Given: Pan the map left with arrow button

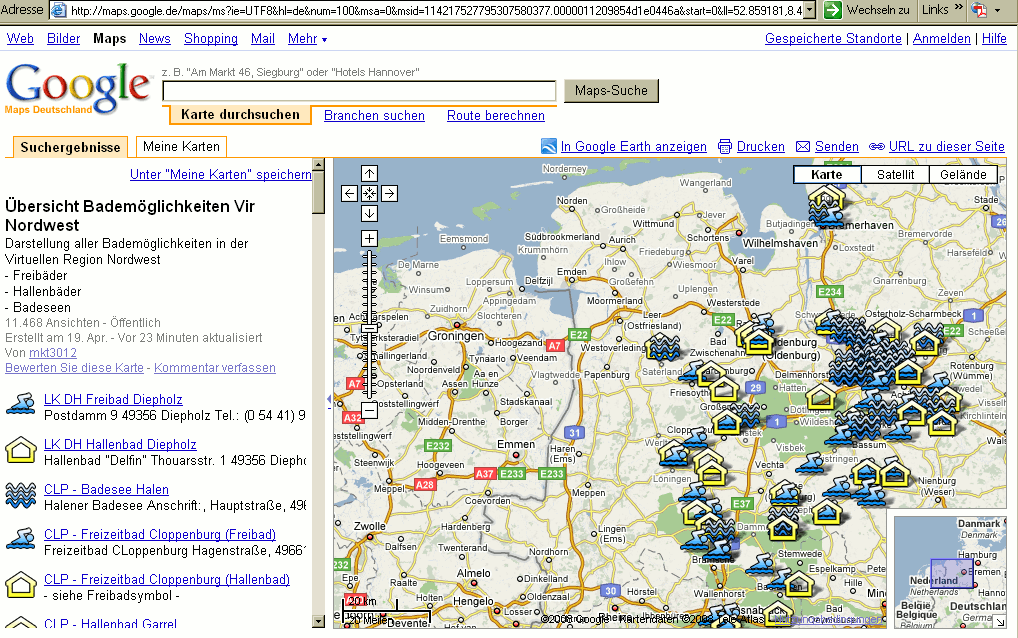Looking at the screenshot, I should (349, 193).
